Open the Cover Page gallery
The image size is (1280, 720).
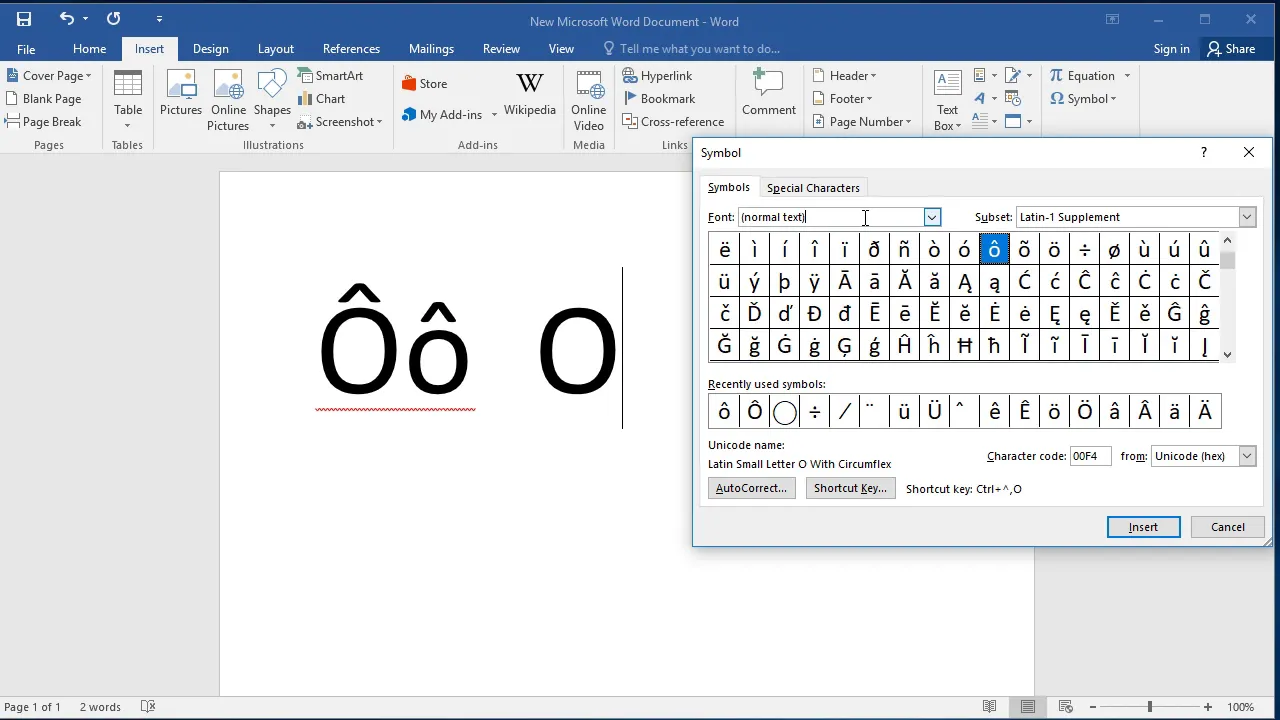[x=48, y=76]
